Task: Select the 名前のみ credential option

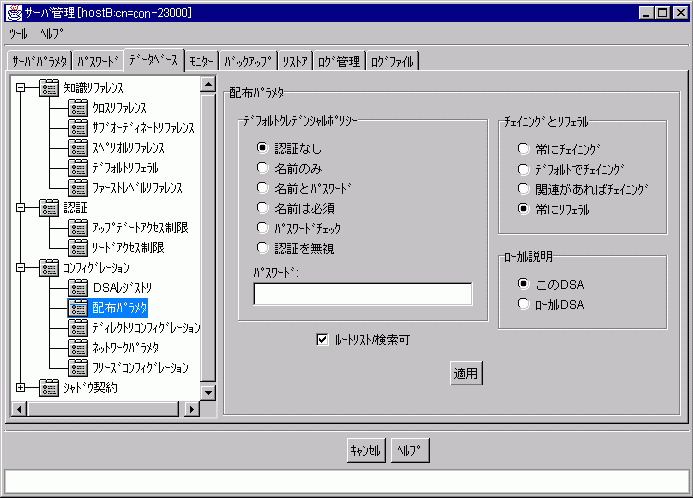Action: pos(262,168)
